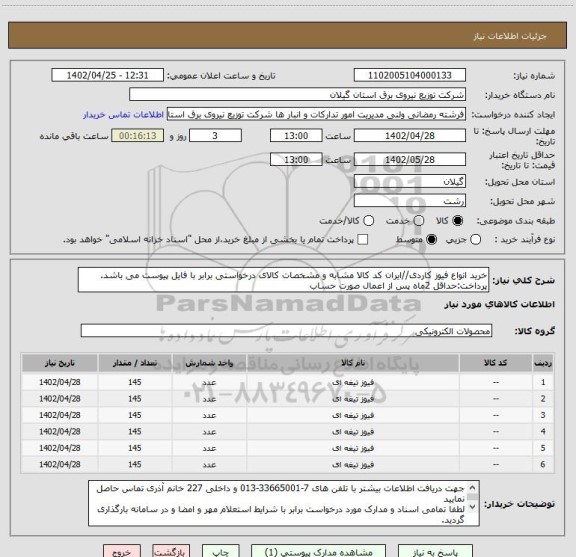Click the تاریخ نیاز column header
The width and height of the screenshot is (576, 557).
60,363
